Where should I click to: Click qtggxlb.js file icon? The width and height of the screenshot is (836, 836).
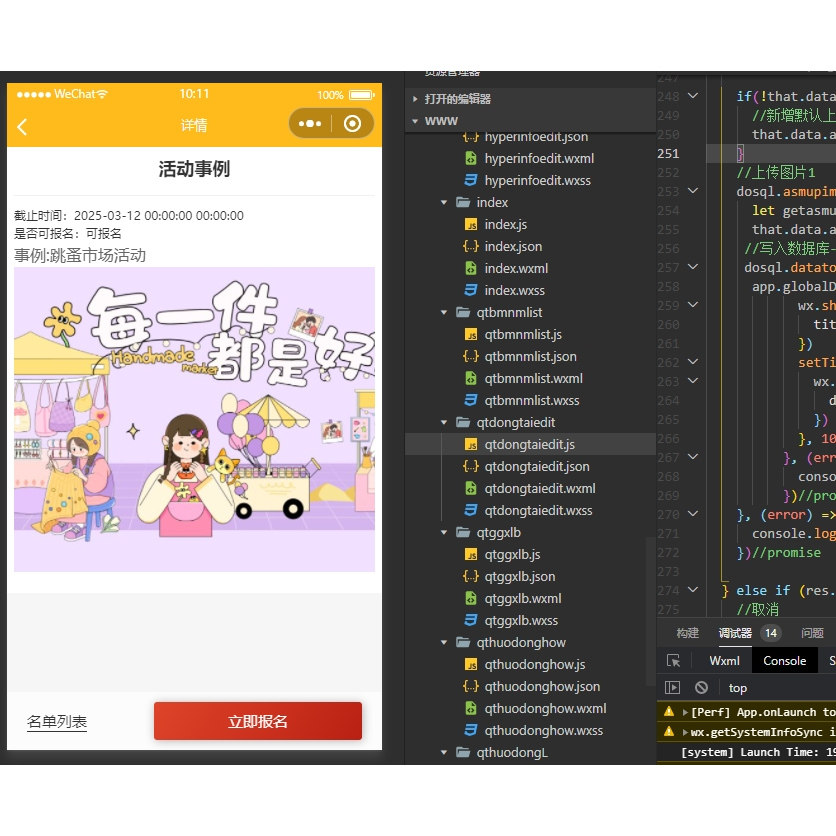click(x=471, y=554)
